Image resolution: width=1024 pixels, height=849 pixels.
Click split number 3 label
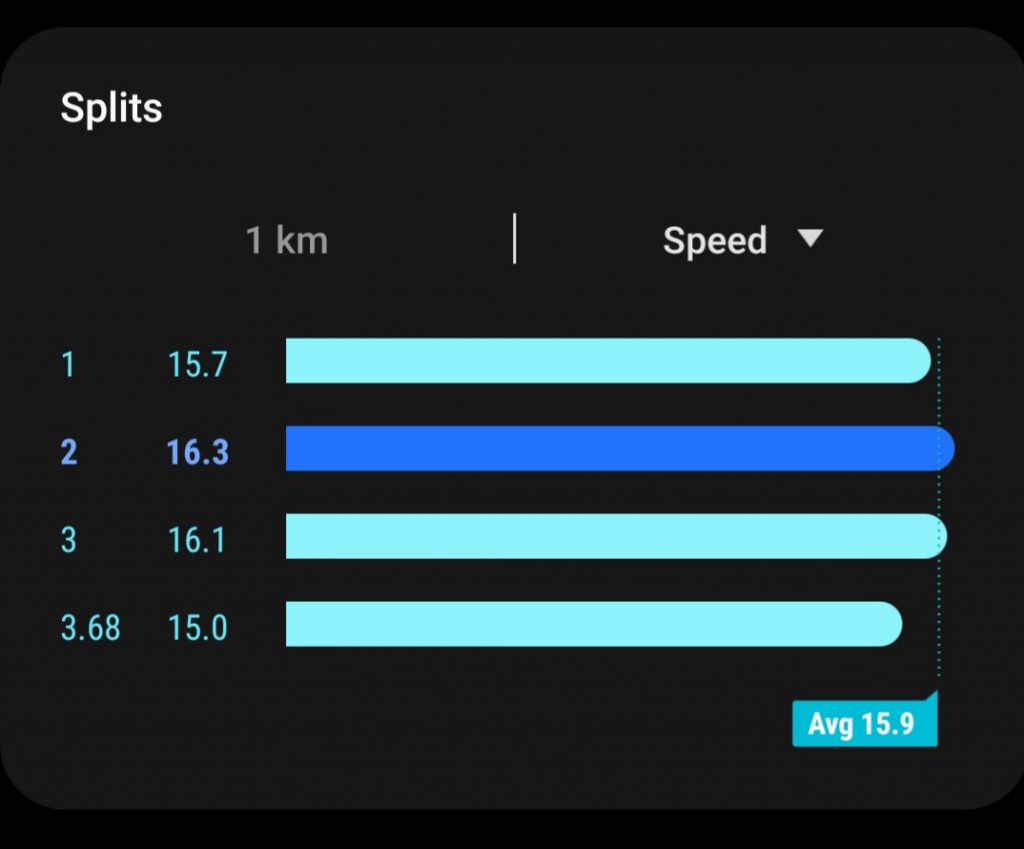69,540
